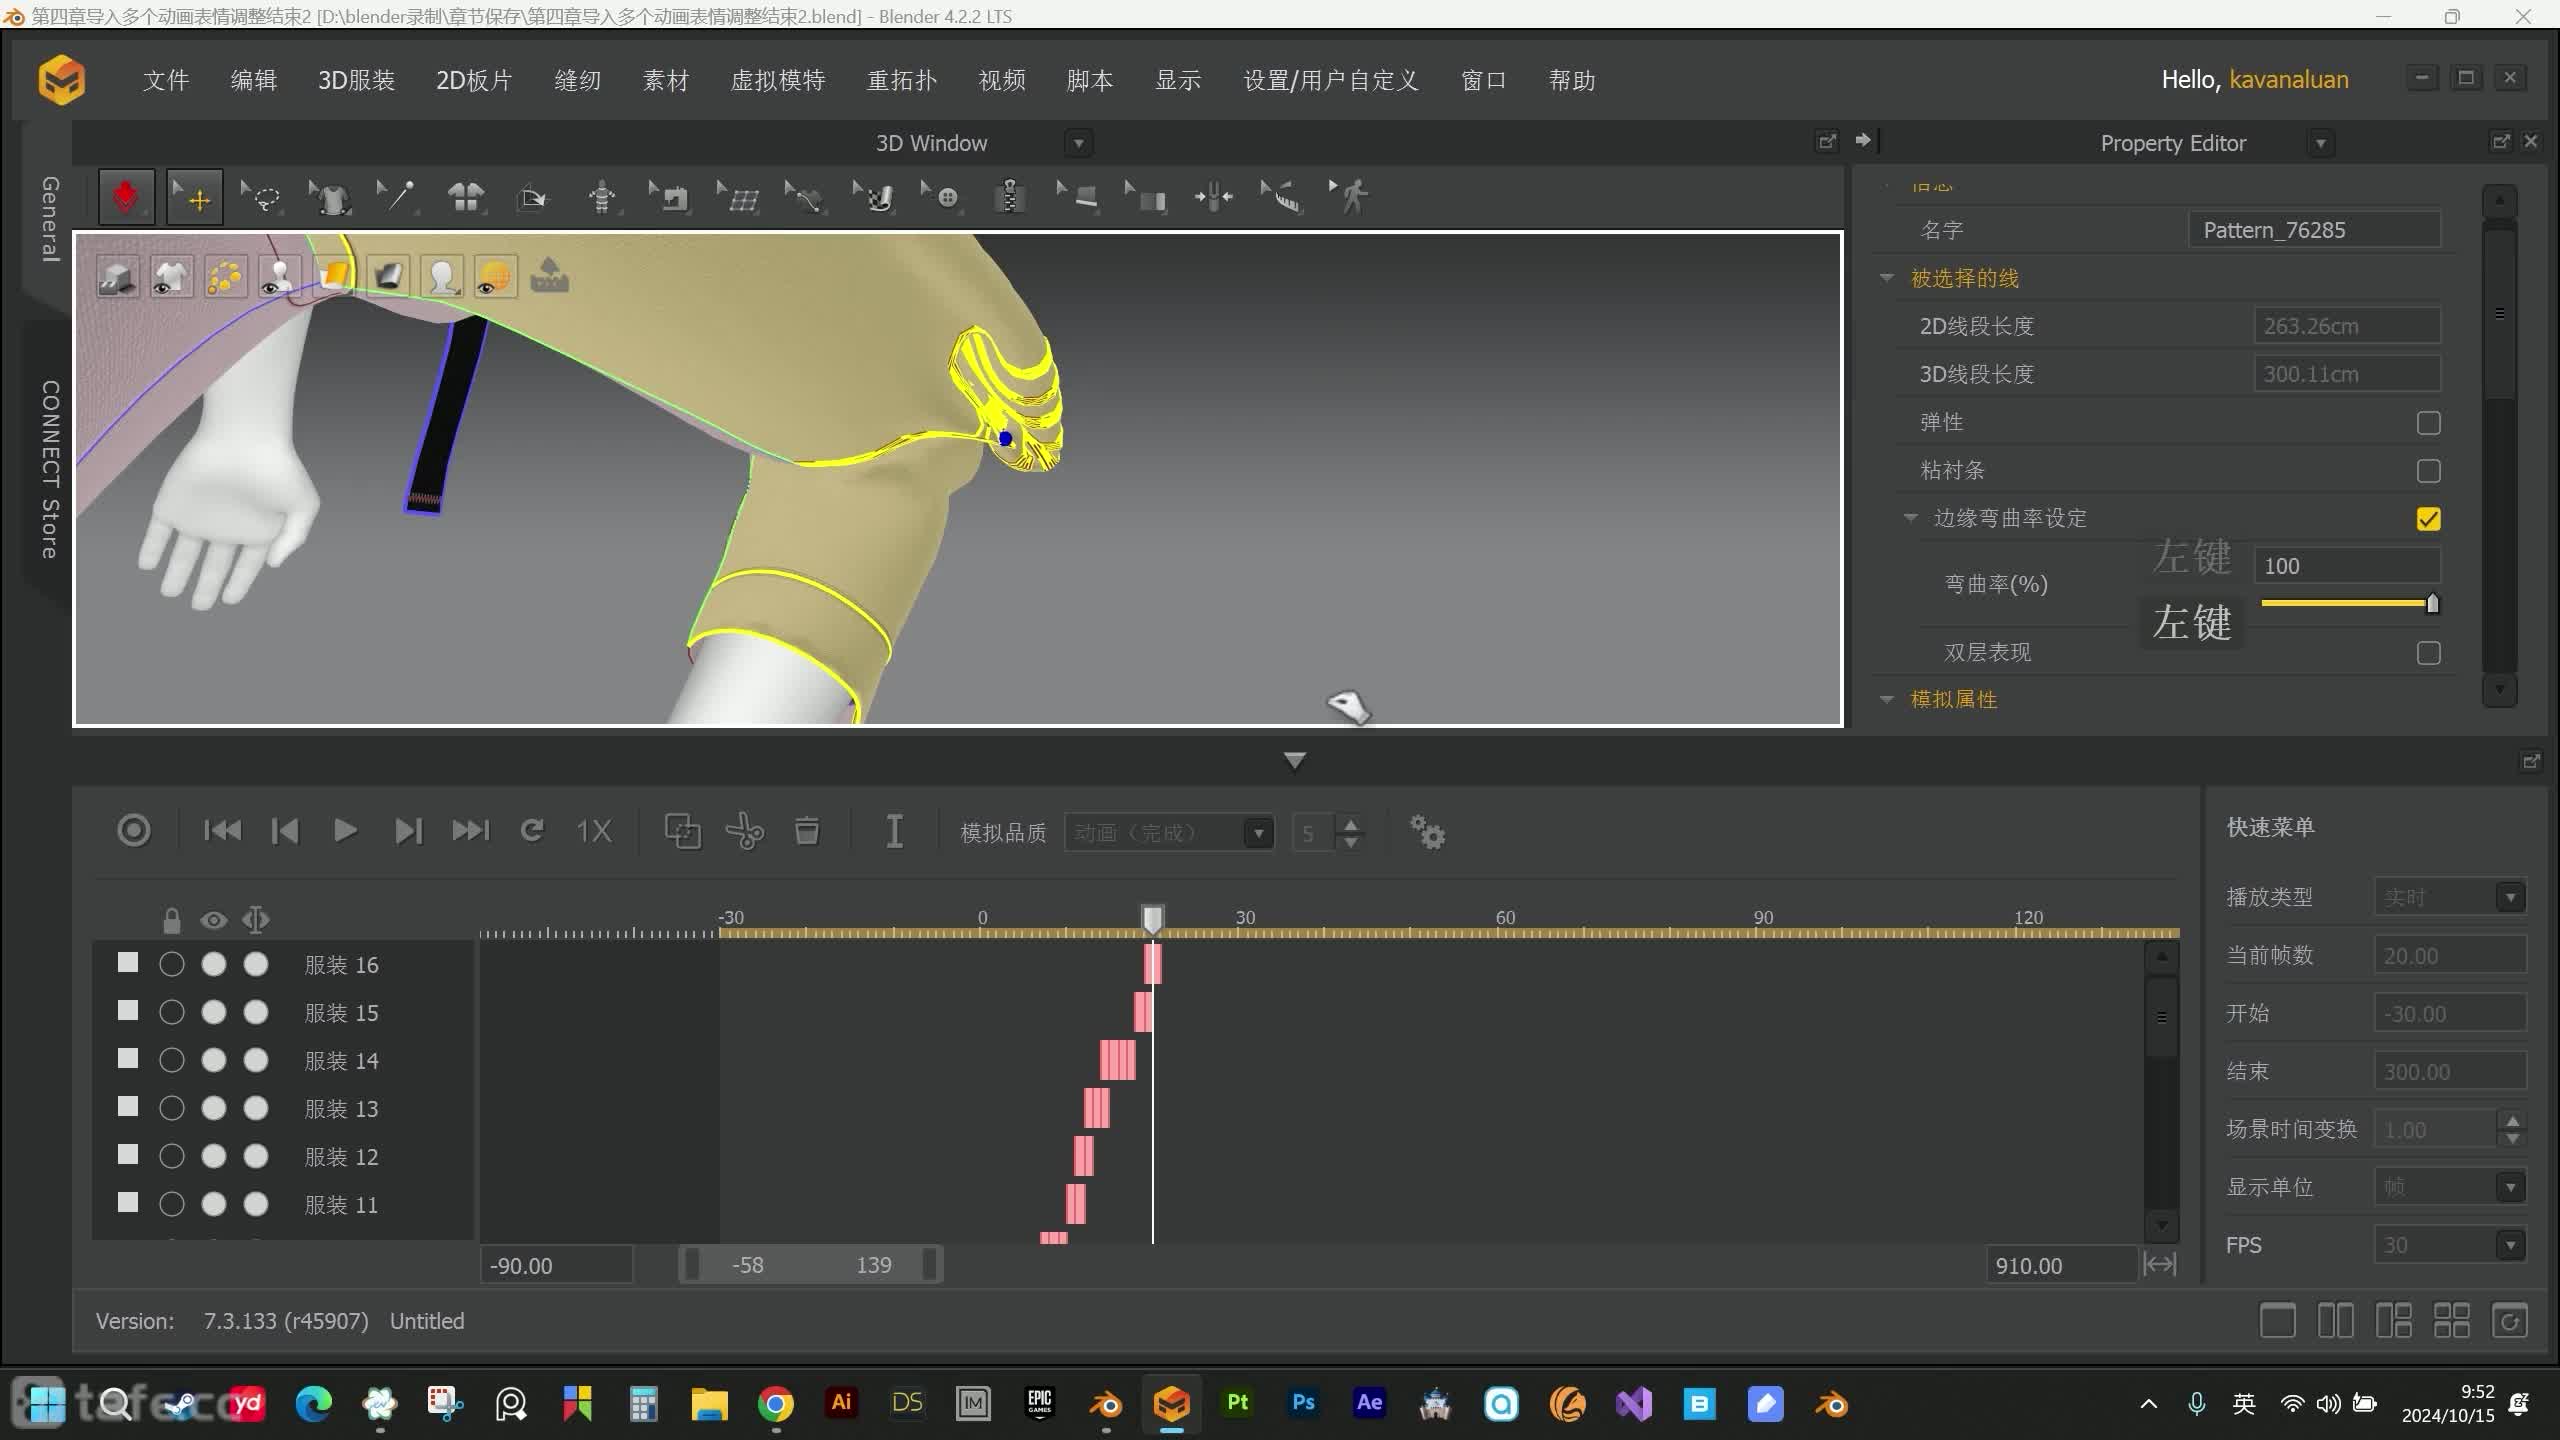Enable the 双层表现 checkbox
The image size is (2560, 1440).
click(x=2428, y=653)
